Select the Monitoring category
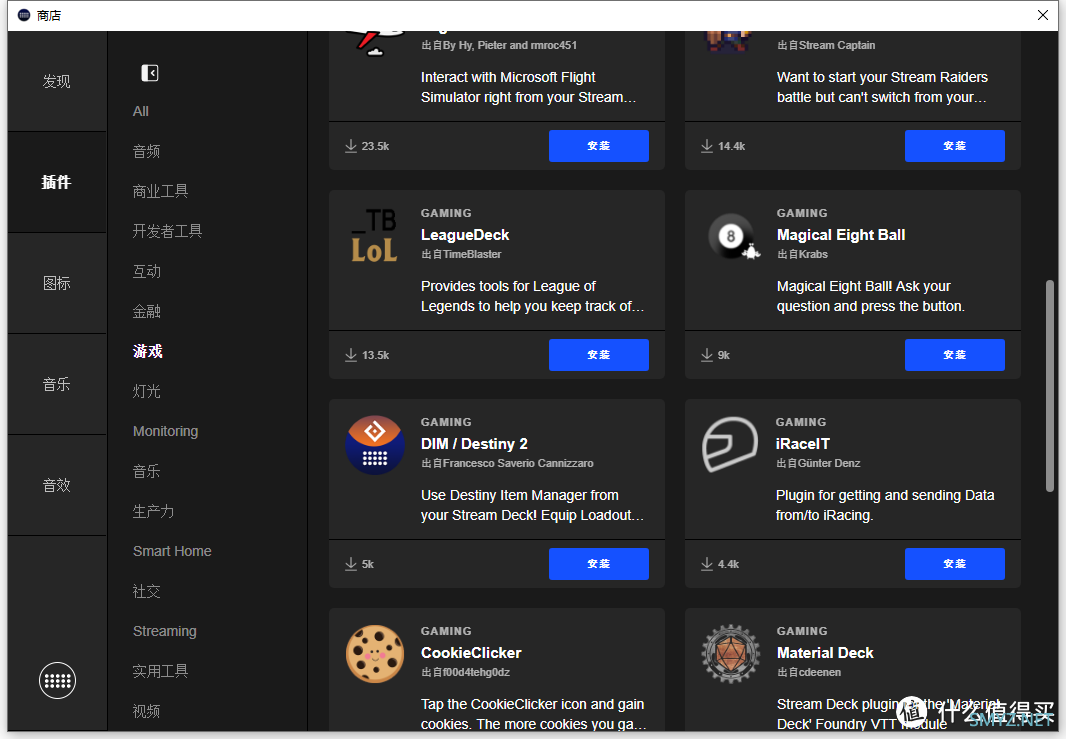Image resolution: width=1066 pixels, height=739 pixels. point(165,431)
